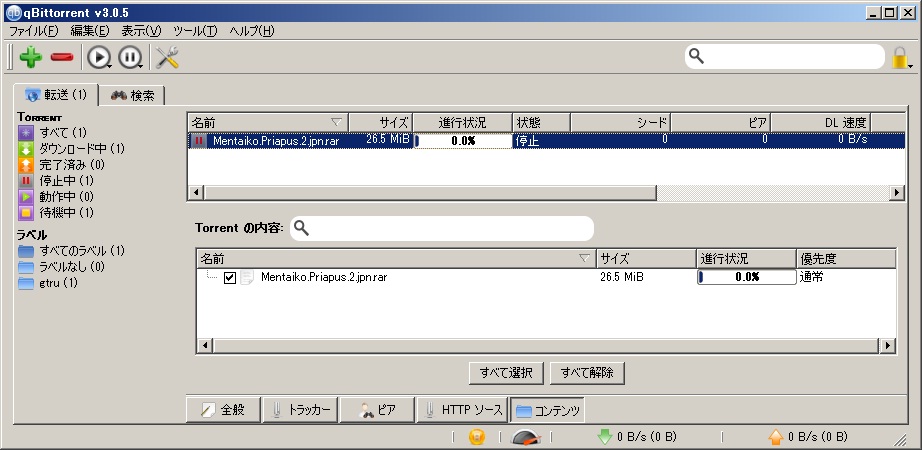The image size is (922, 450).
Task: Click the red minus remove torrent icon
Action: pyautogui.click(x=62, y=57)
